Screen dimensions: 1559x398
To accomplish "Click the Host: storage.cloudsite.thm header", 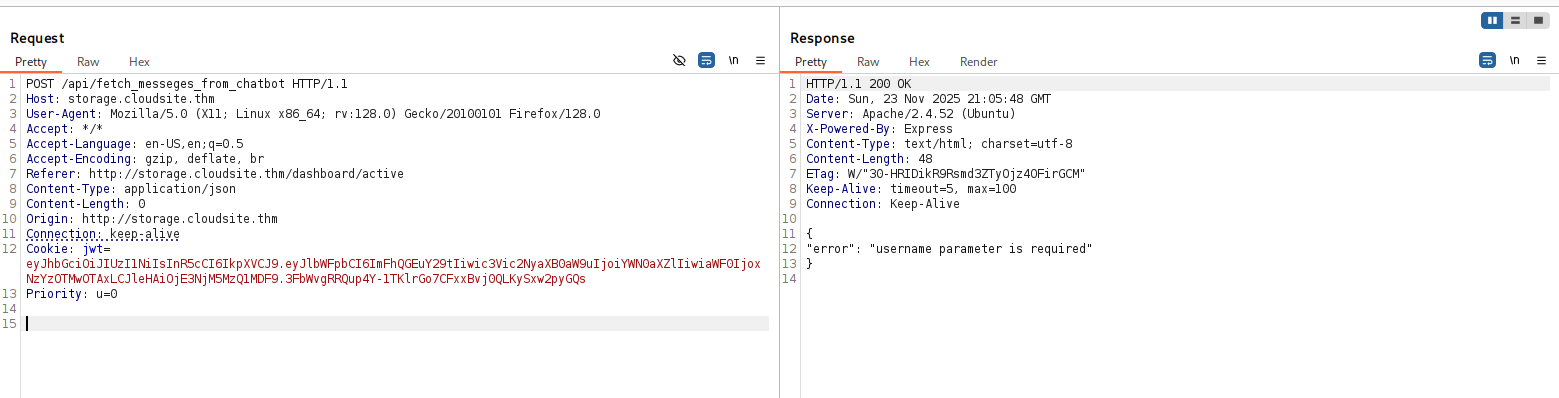I will 120,99.
